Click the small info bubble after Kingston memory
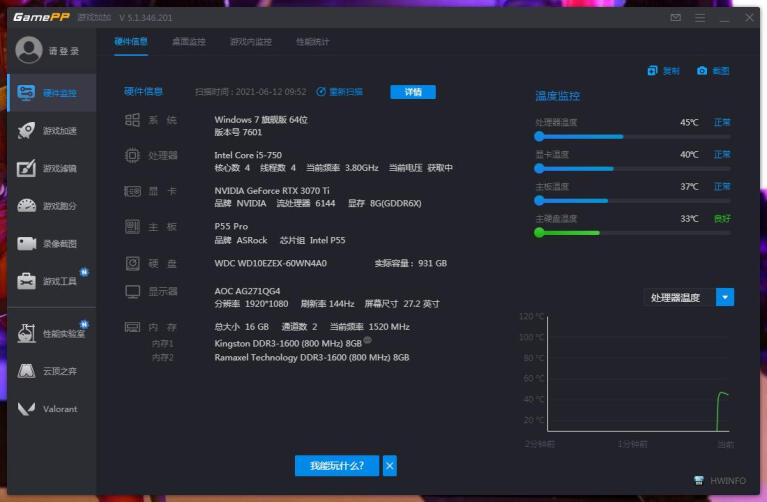The width and height of the screenshot is (767, 502). pos(367,340)
